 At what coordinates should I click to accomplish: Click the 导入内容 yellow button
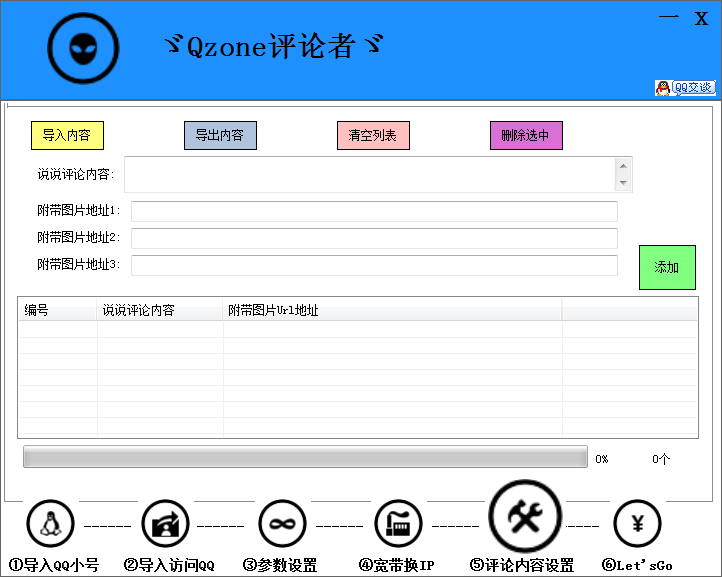pos(67,135)
